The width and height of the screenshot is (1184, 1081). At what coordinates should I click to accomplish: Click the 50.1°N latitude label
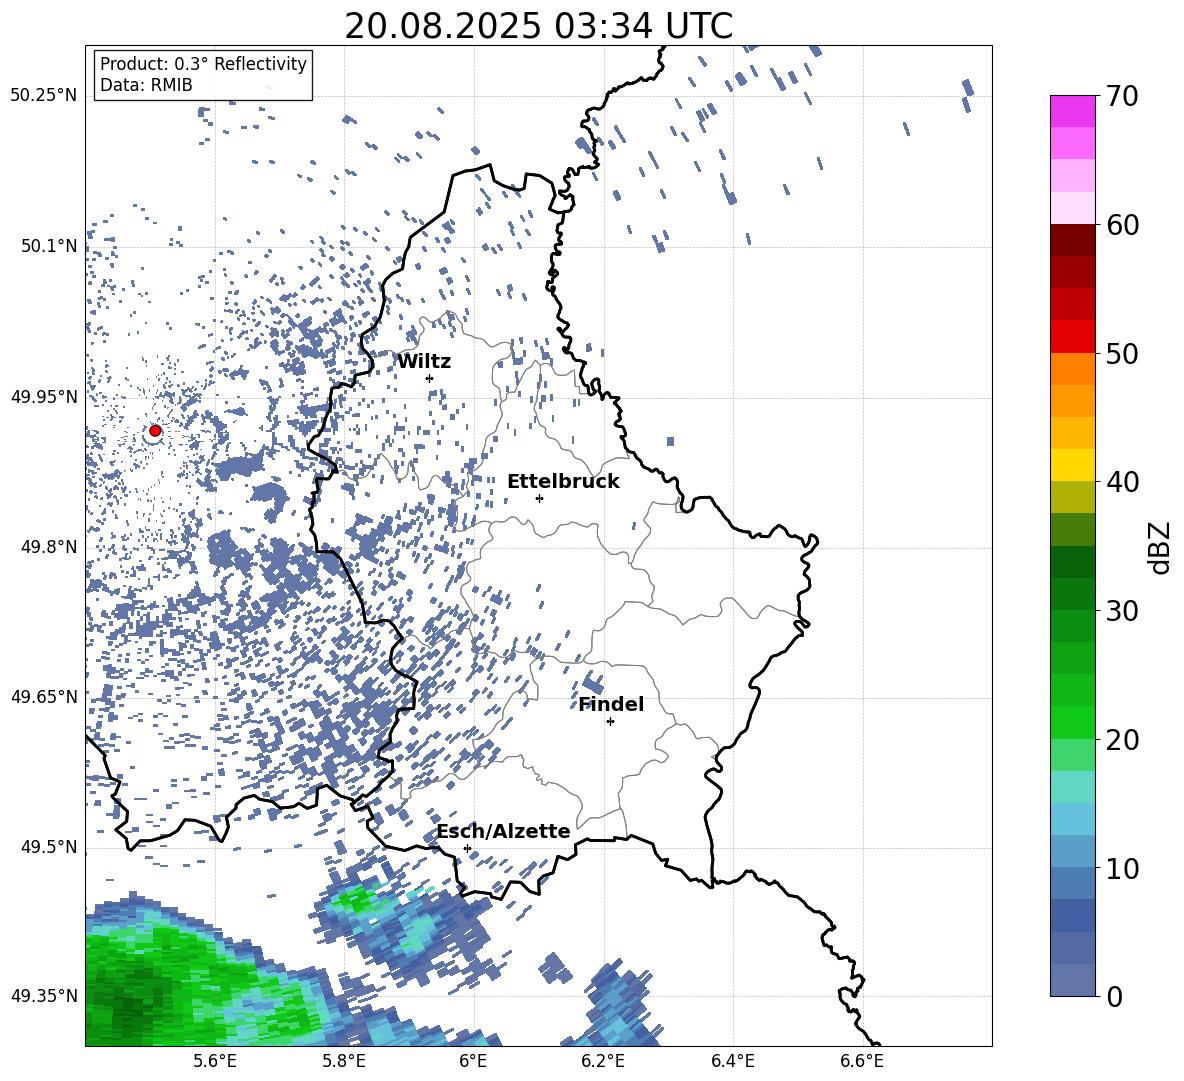pyautogui.click(x=49, y=246)
